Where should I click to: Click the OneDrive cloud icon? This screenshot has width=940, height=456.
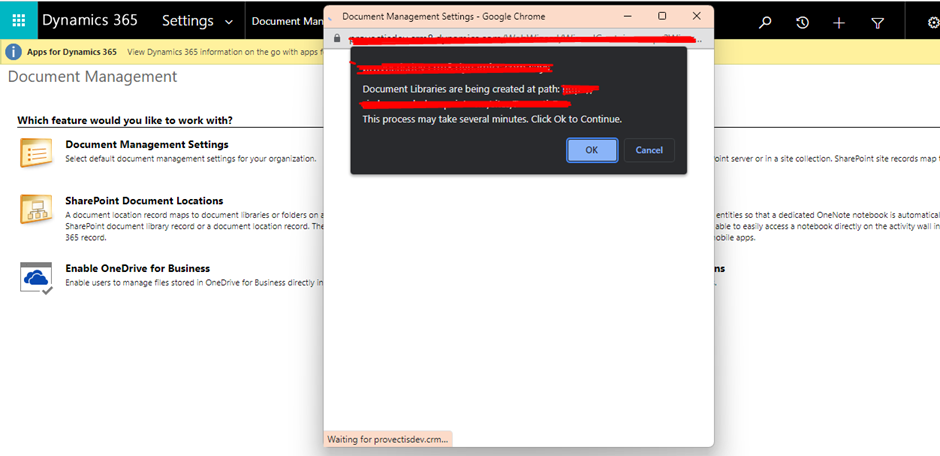(37, 277)
